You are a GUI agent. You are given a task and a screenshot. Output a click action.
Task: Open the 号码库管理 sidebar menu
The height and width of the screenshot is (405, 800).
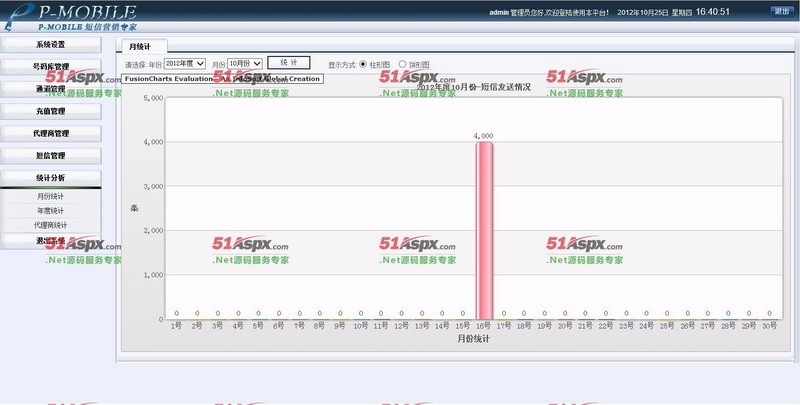pos(50,67)
